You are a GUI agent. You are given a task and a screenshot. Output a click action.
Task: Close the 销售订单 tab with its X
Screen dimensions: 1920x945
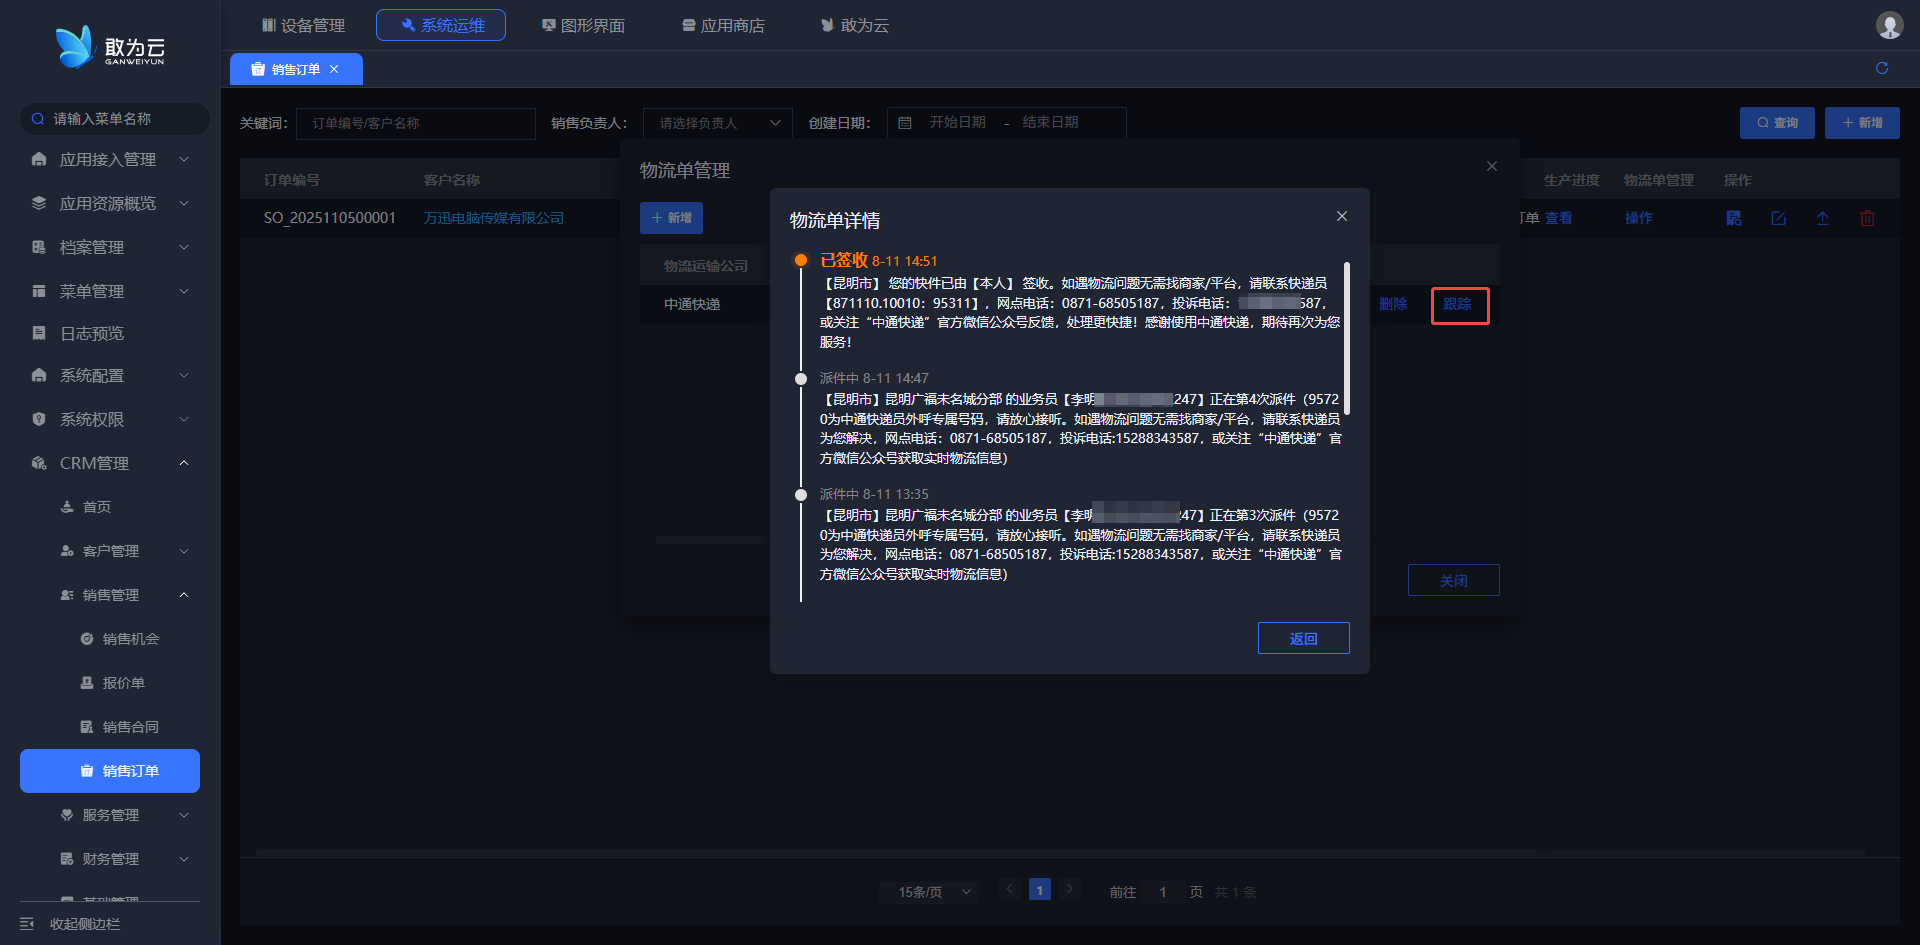click(334, 69)
